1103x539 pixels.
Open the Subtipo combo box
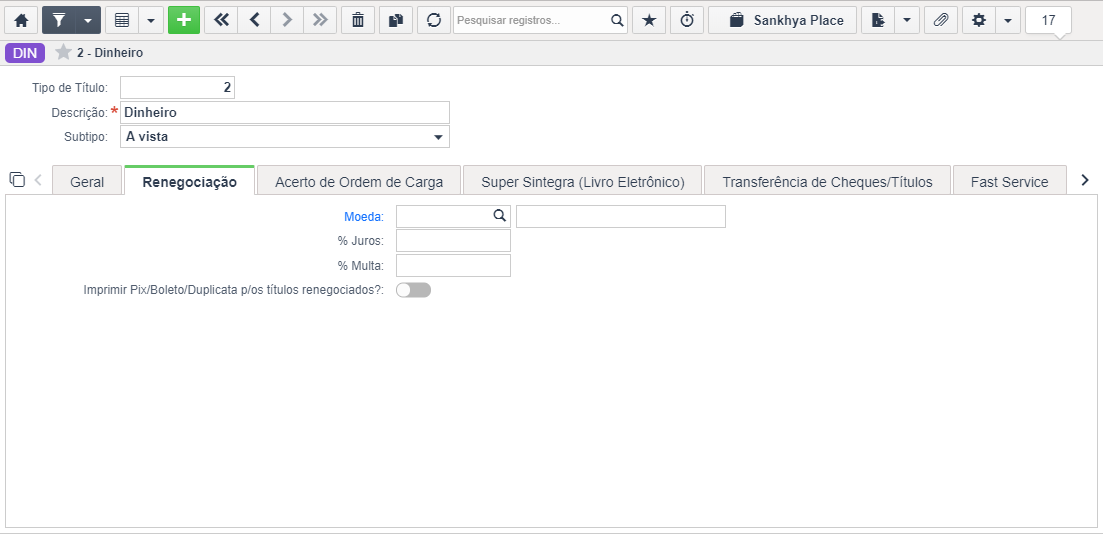click(x=285, y=137)
